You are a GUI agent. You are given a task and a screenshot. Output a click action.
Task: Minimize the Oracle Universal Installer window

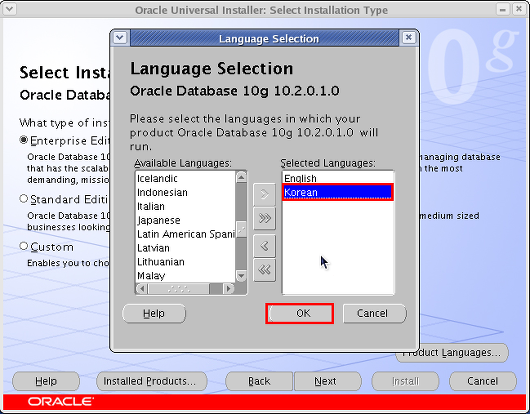coord(503,9)
